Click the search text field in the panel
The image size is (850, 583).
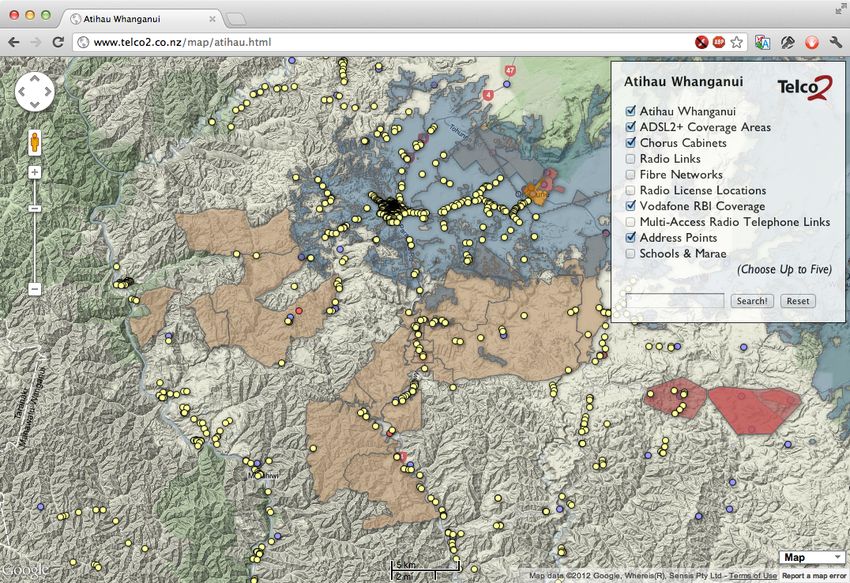[x=673, y=301]
